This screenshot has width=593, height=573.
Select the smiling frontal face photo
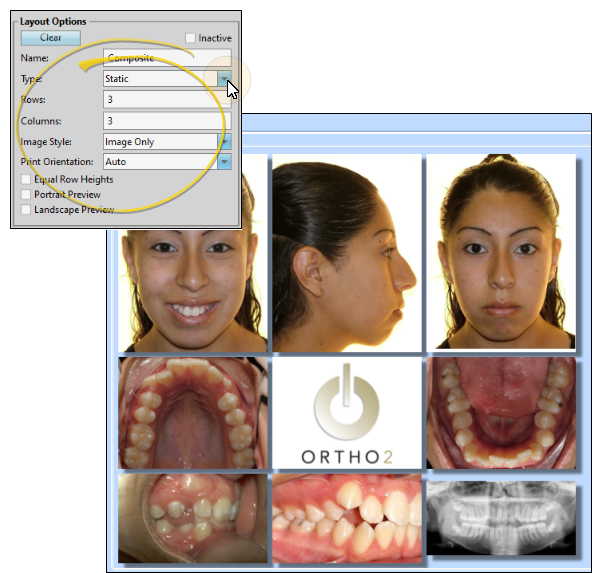pyautogui.click(x=193, y=290)
